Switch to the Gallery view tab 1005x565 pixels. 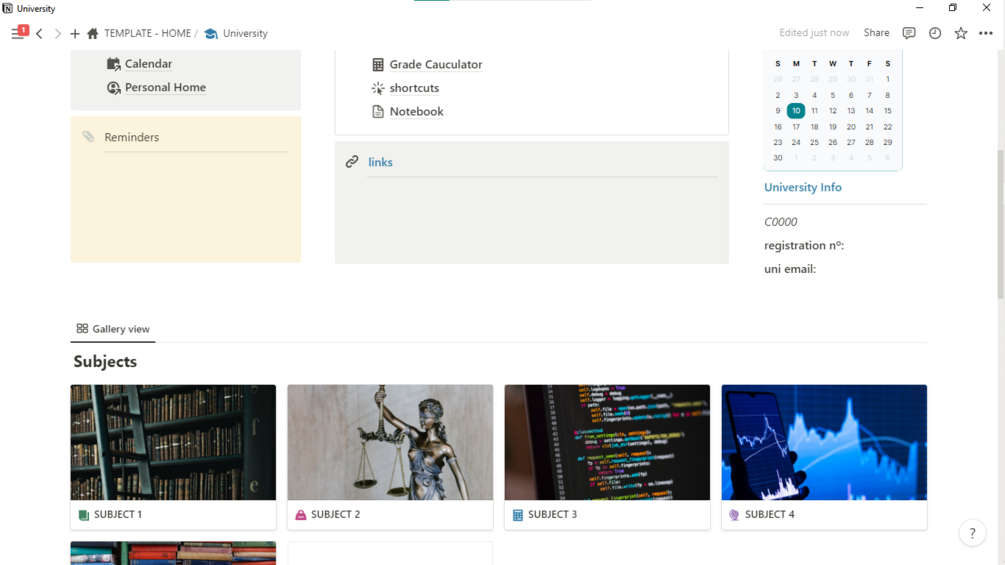(113, 329)
